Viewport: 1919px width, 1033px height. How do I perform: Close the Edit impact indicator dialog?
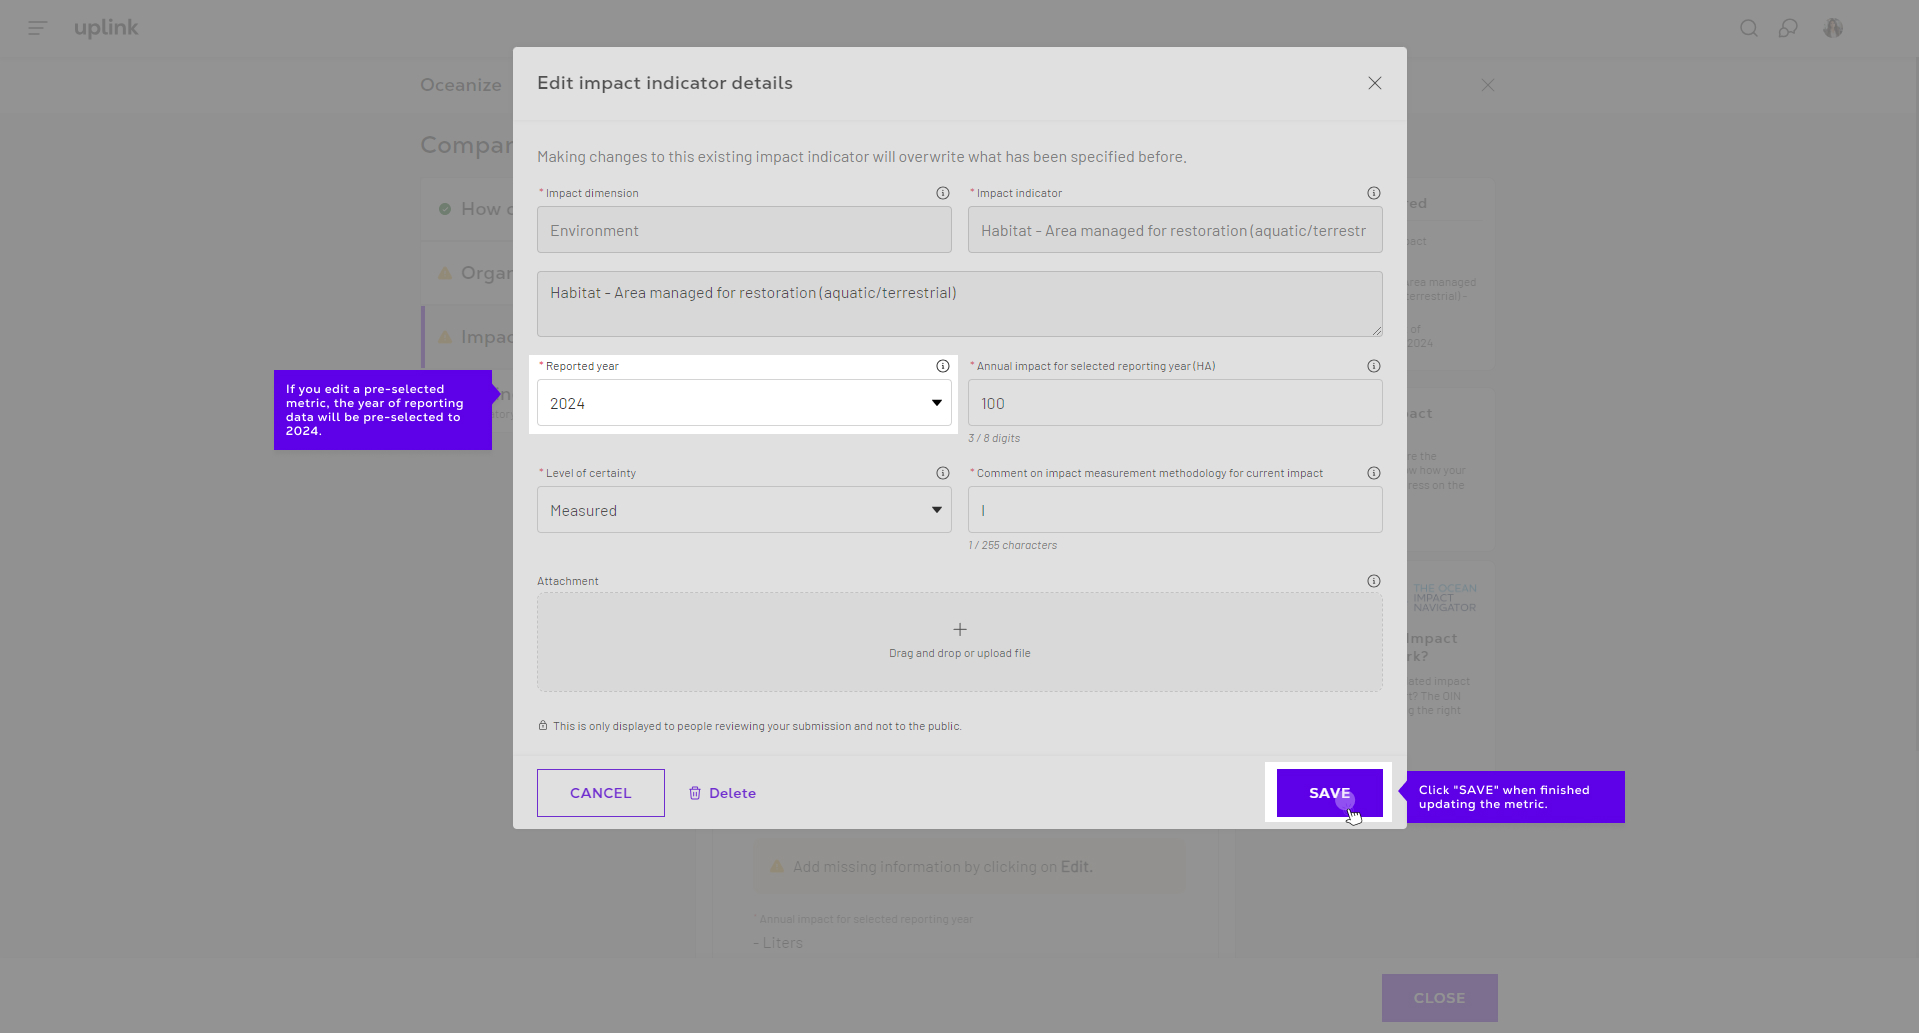point(1374,83)
